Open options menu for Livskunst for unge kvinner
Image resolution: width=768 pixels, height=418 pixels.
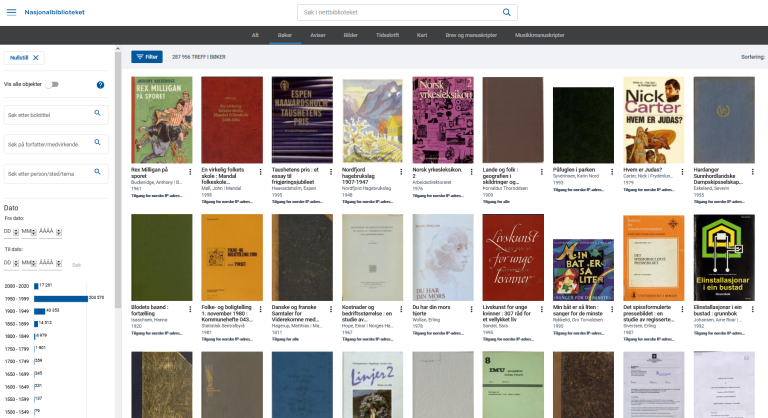542,309
